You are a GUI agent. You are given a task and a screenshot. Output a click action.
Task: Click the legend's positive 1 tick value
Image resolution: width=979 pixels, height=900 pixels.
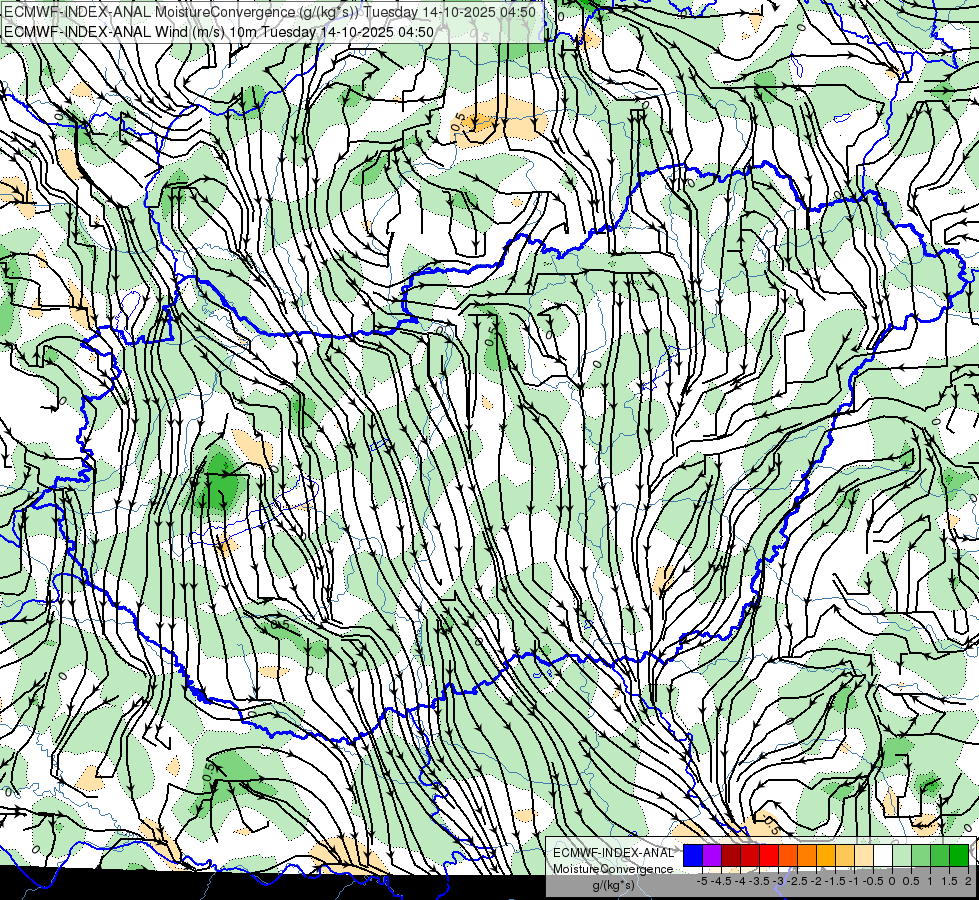click(930, 881)
